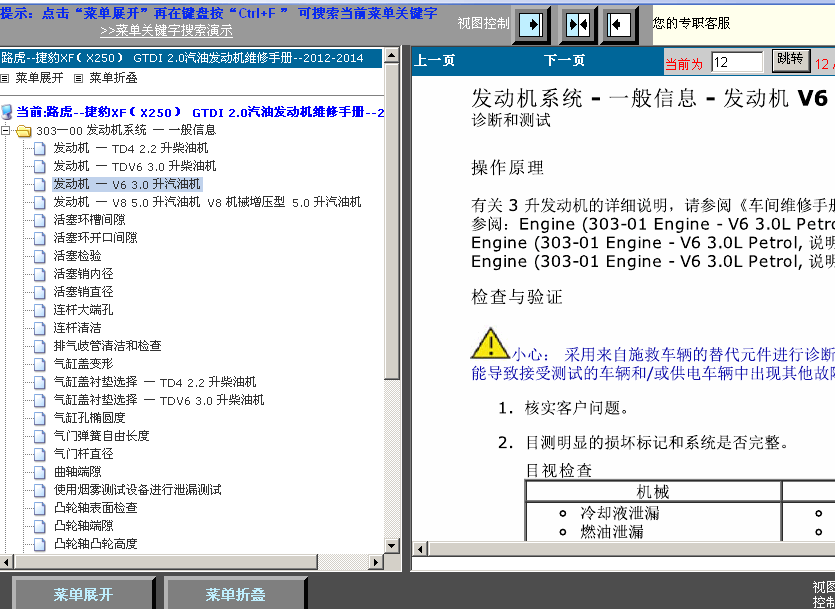Go to next page with 下一页
Screen dimensions: 835x609
pos(564,61)
